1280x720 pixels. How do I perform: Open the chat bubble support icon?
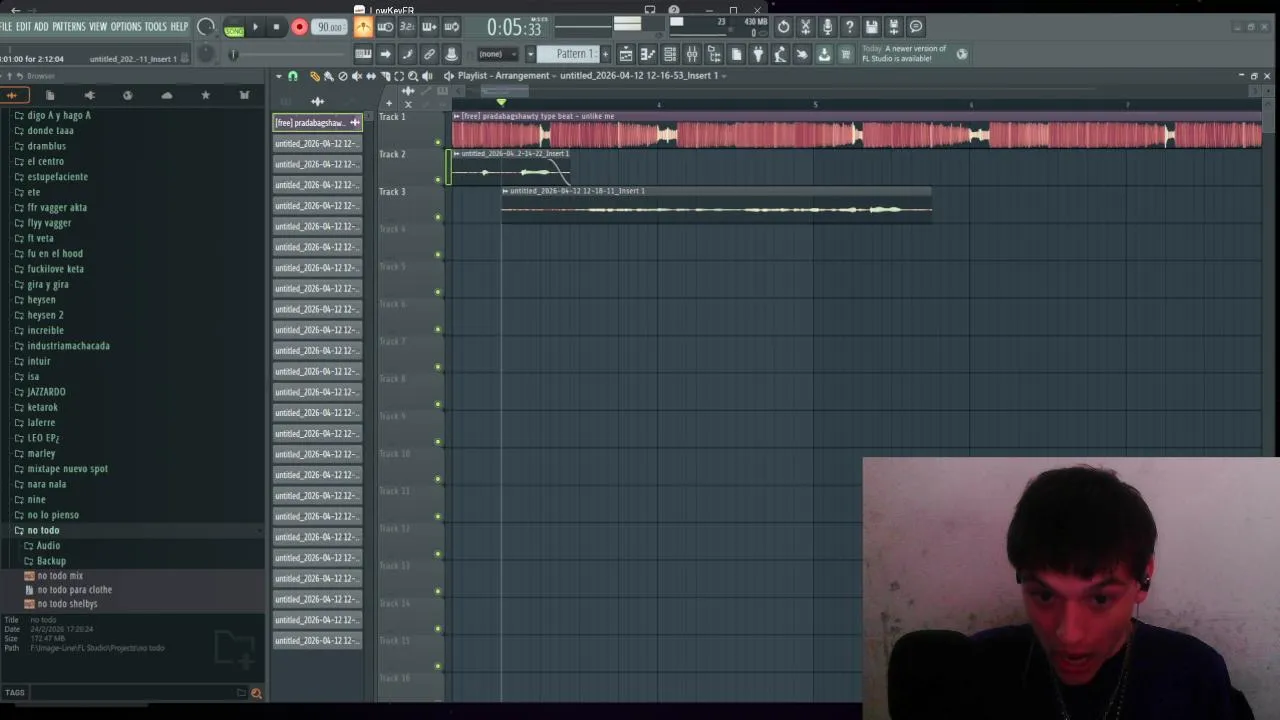click(915, 27)
